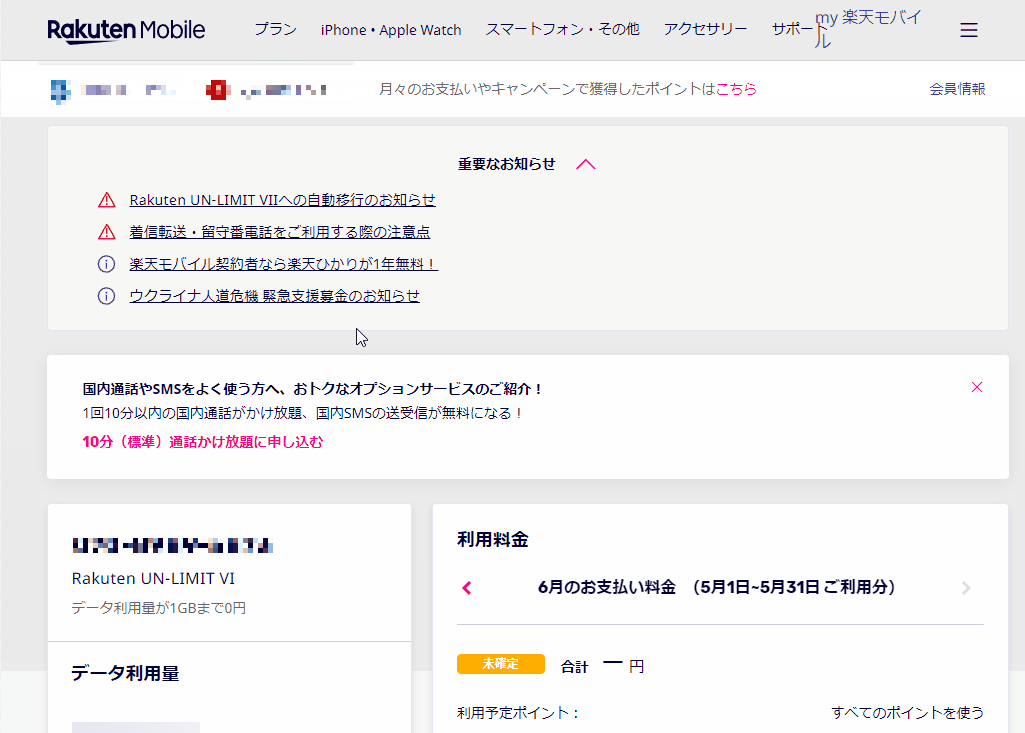Open Rakuten UN-LIMIT VII自動移行 notice
The height and width of the screenshot is (733, 1025).
[x=282, y=200]
